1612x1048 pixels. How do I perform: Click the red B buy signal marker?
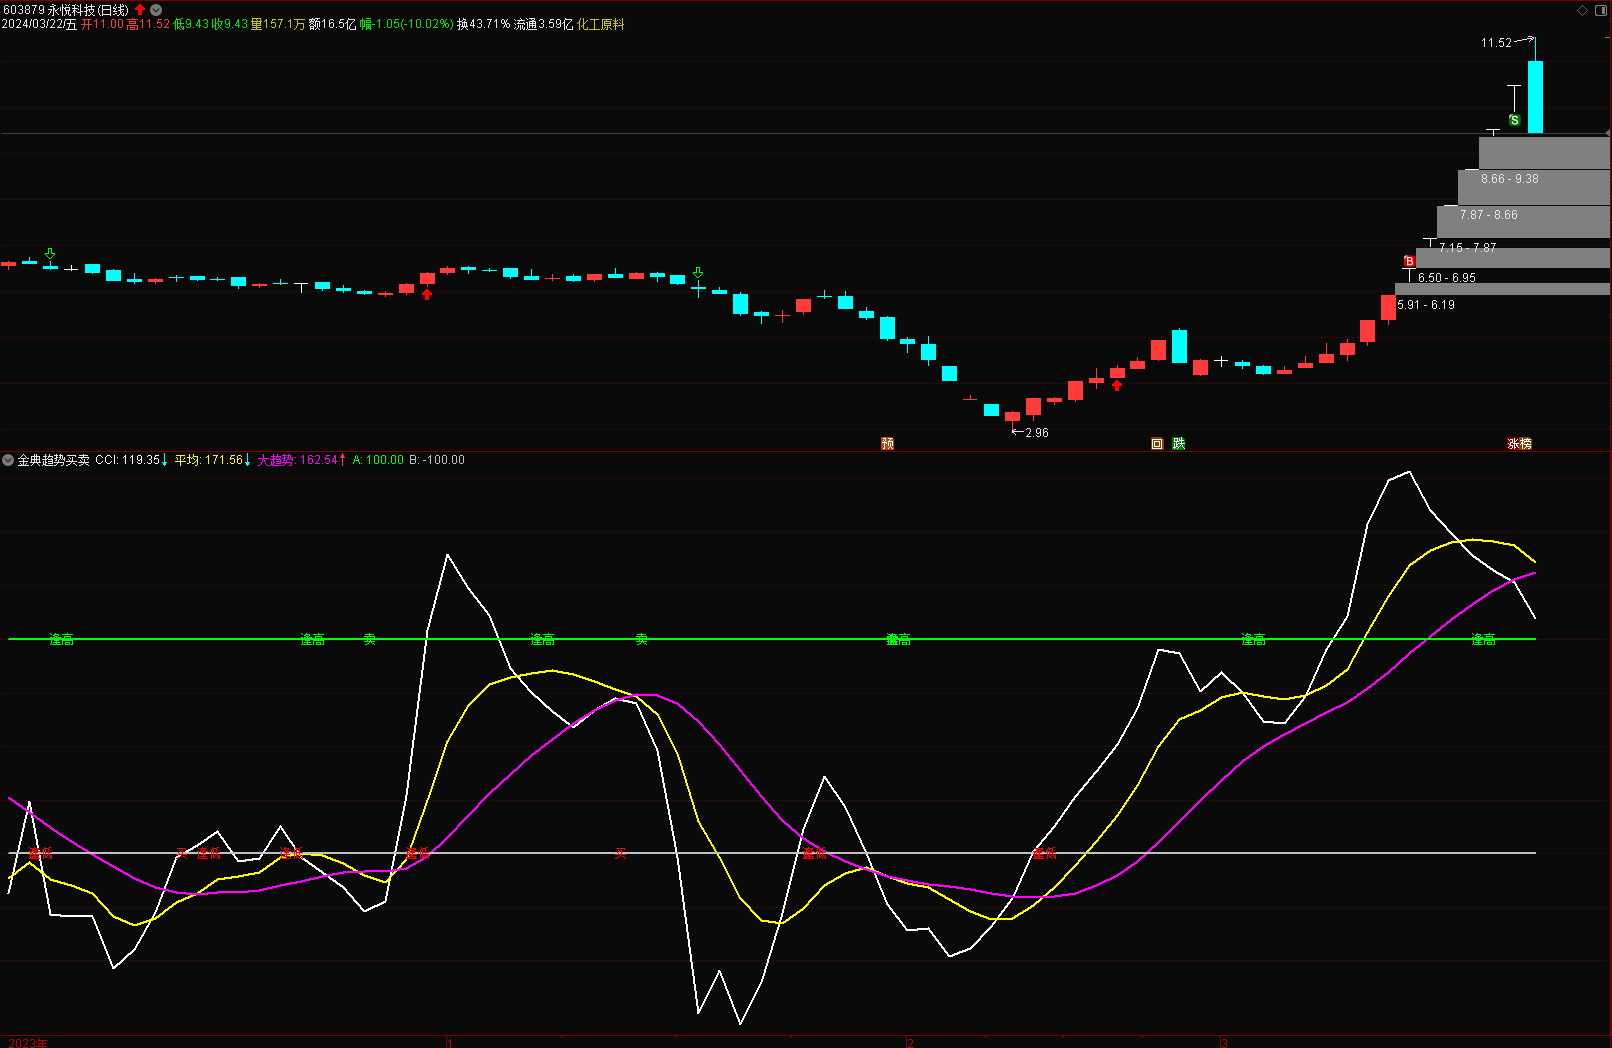(1409, 262)
